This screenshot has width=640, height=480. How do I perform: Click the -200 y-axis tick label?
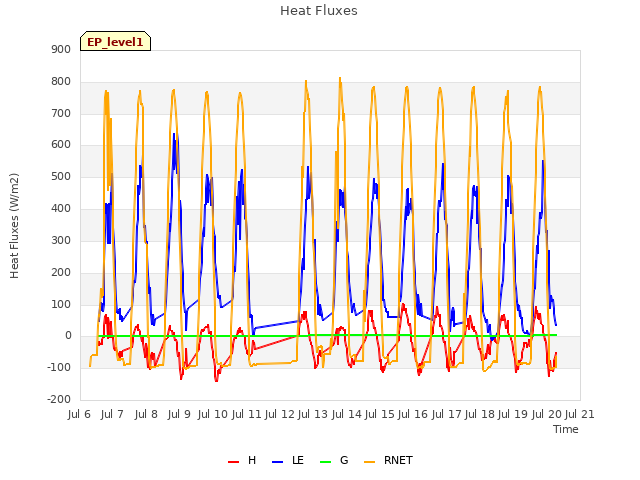60,400
